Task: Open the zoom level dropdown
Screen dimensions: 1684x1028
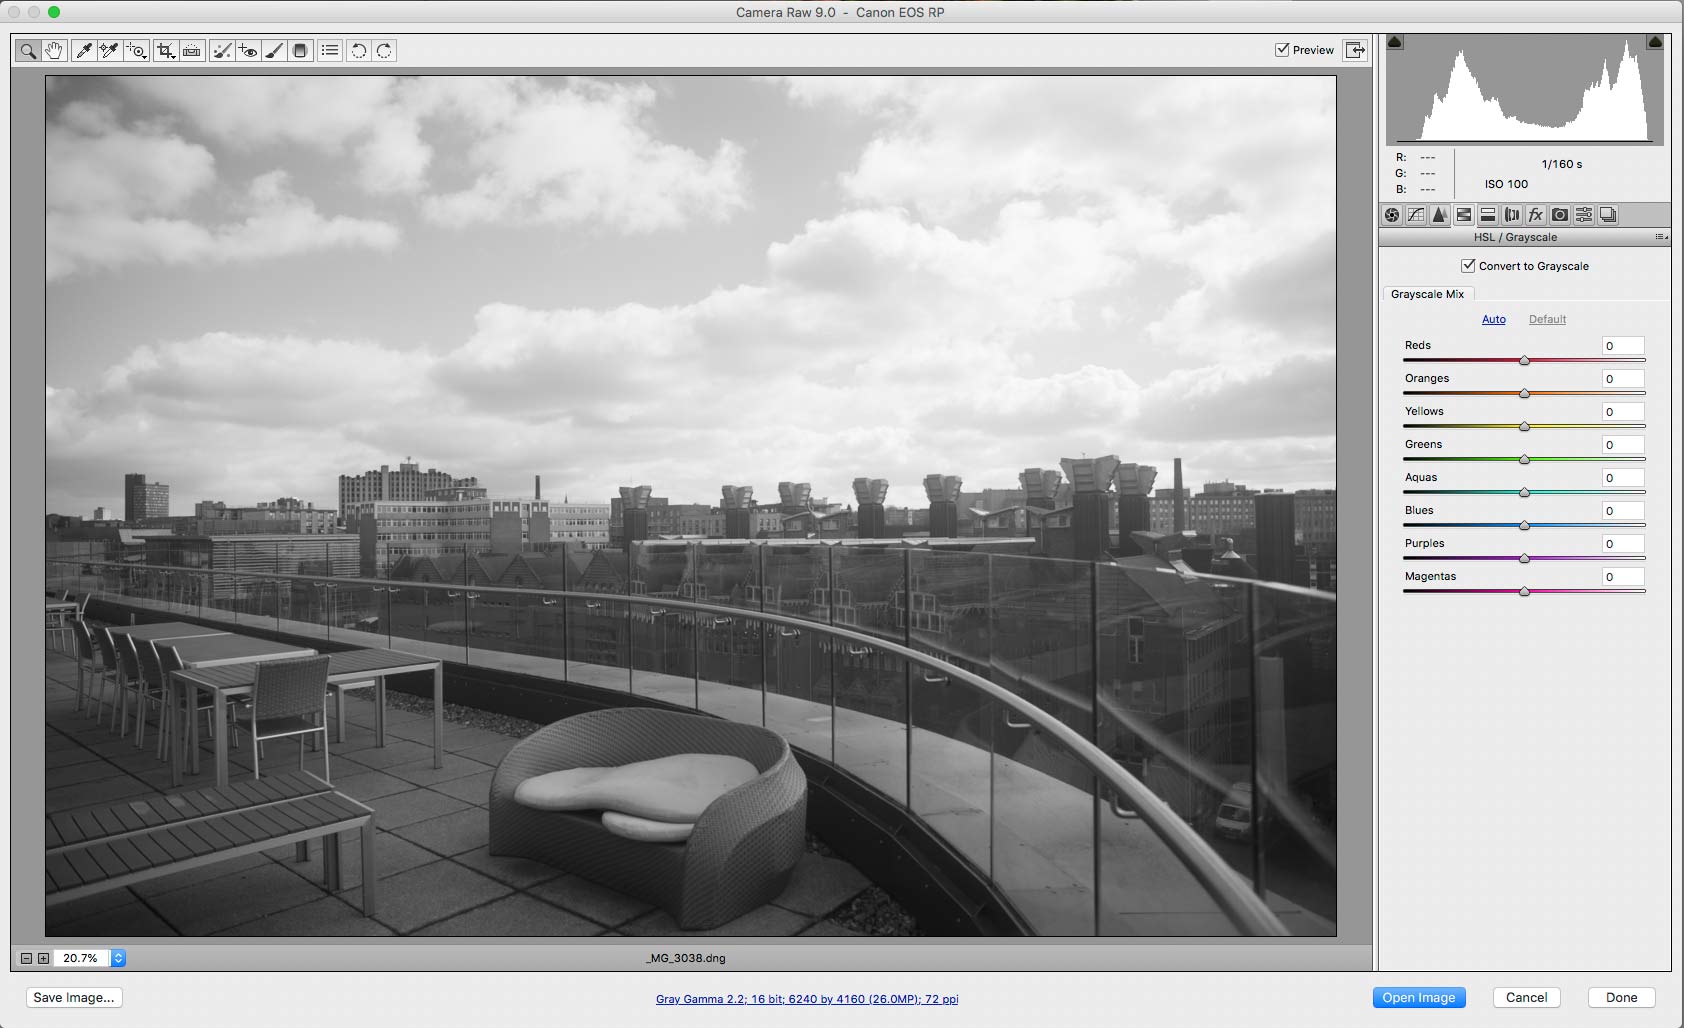Action: [x=118, y=958]
